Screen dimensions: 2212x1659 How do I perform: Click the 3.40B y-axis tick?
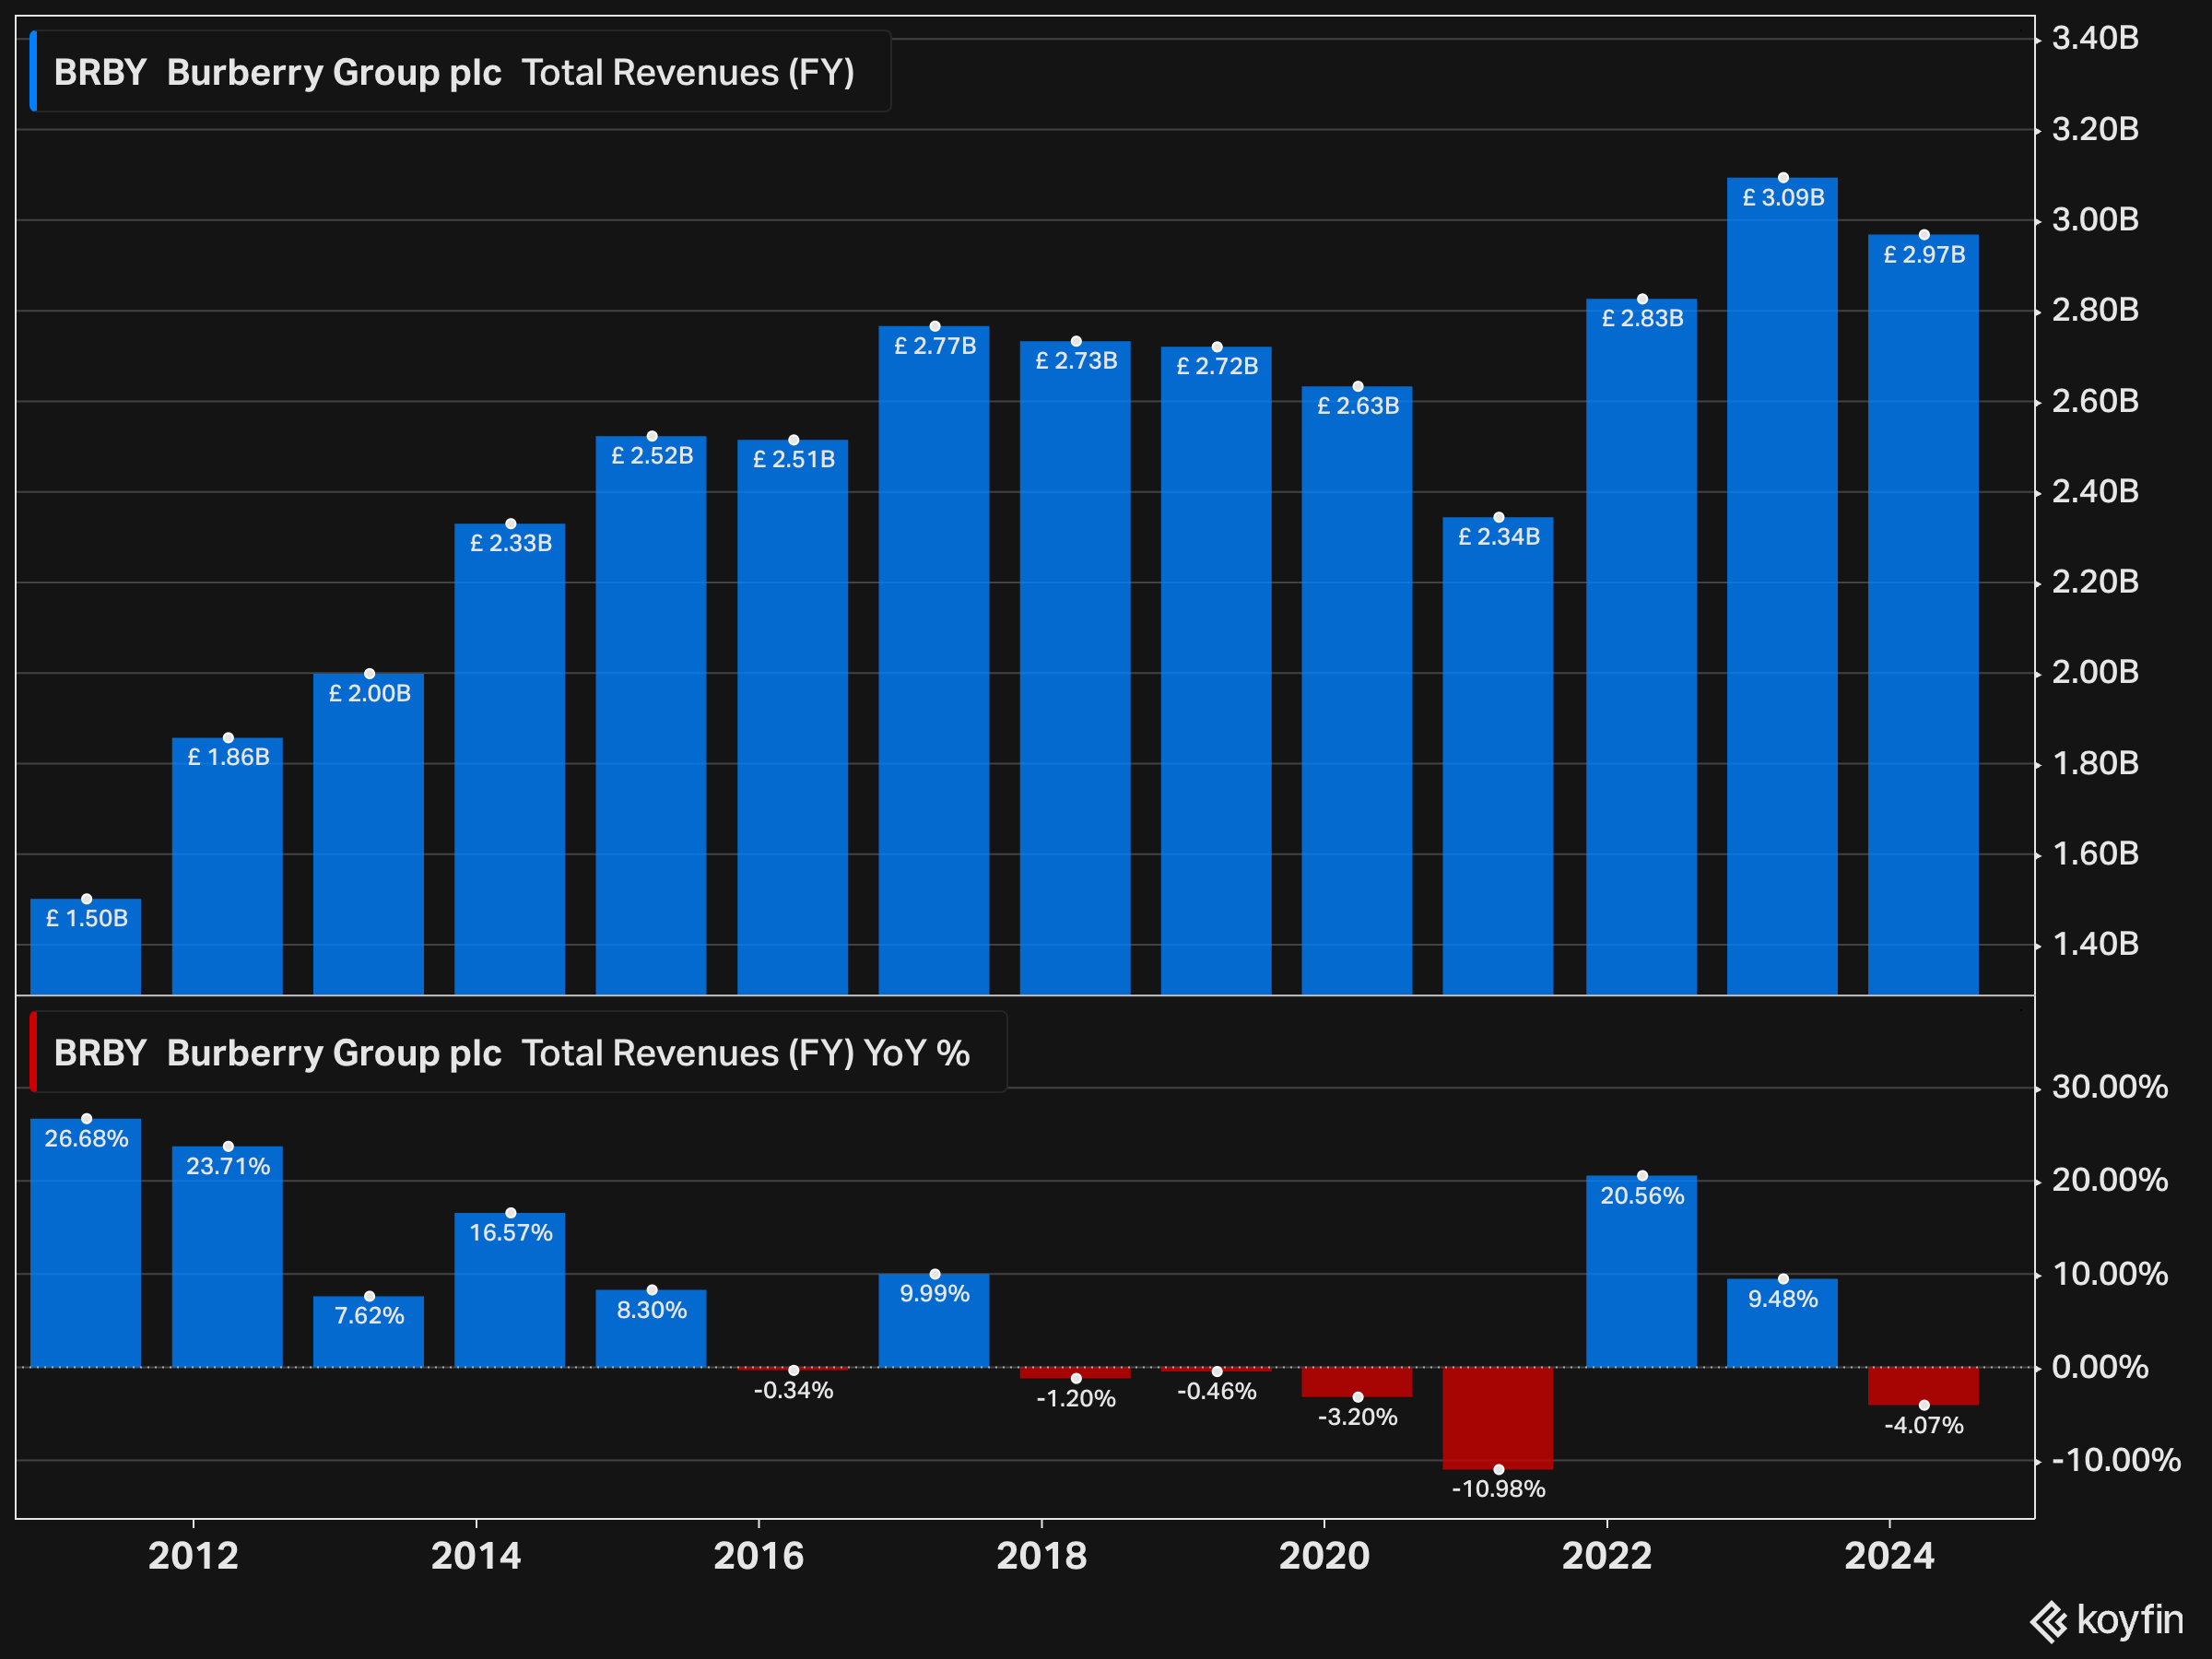pyautogui.click(x=2096, y=38)
